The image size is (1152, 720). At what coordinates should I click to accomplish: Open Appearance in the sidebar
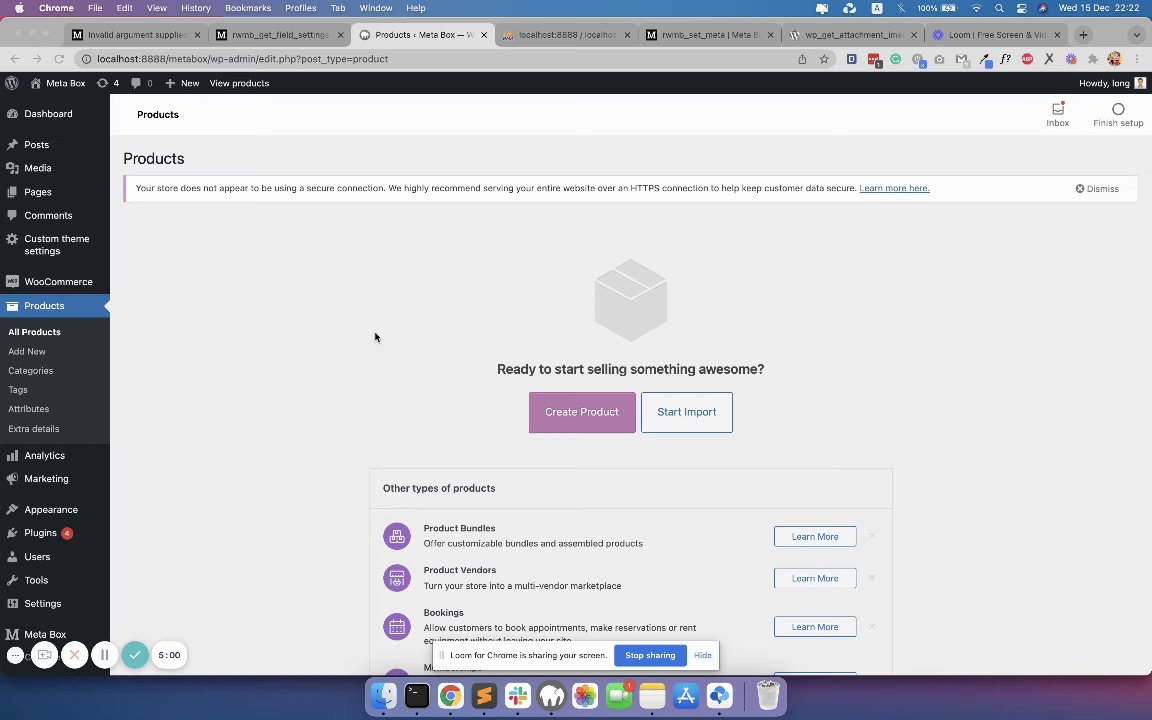tap(55, 509)
